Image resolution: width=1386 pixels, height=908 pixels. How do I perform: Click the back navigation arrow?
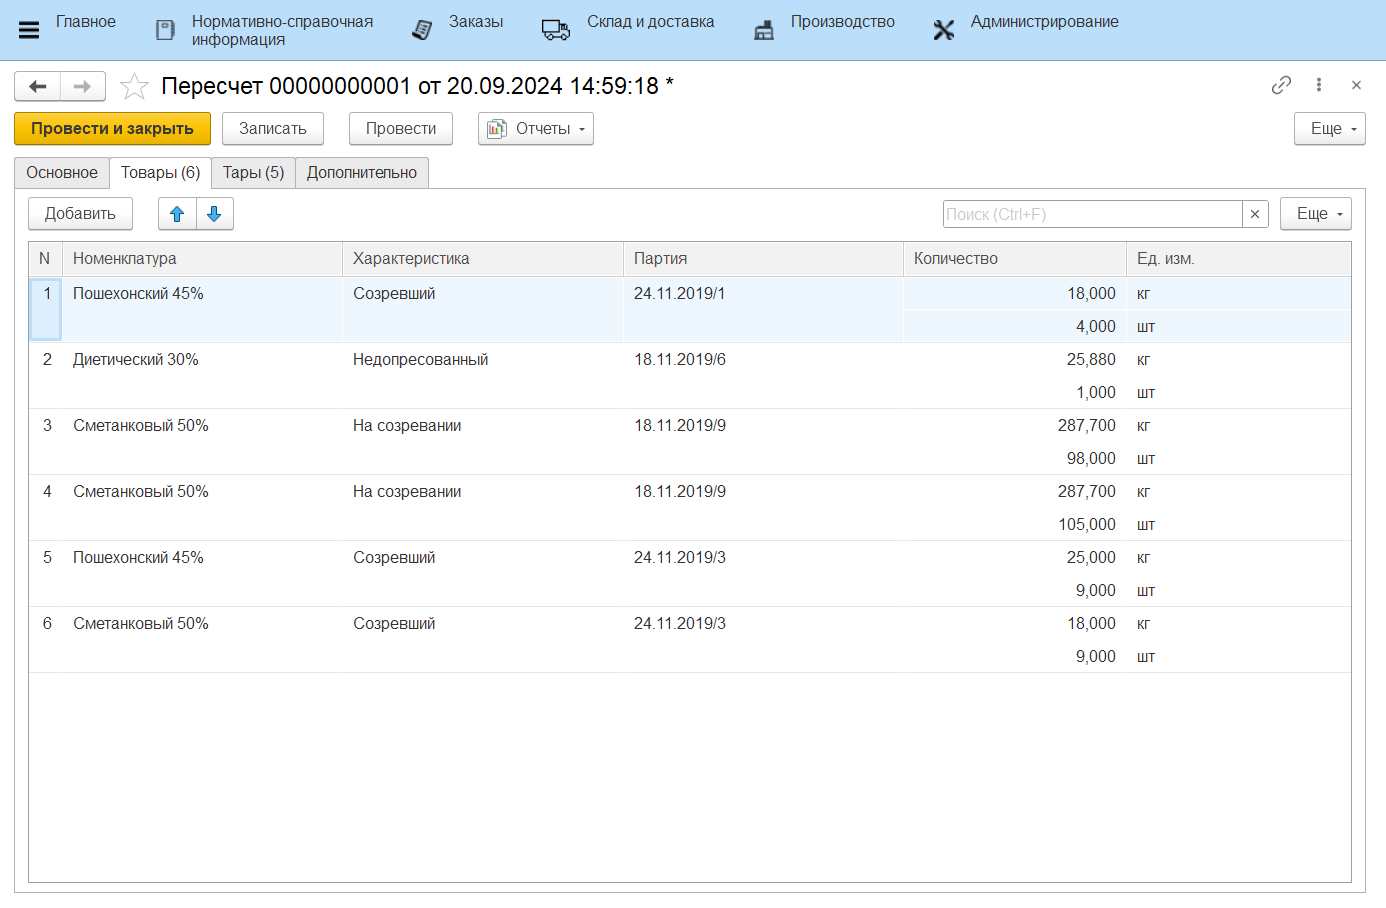point(38,87)
